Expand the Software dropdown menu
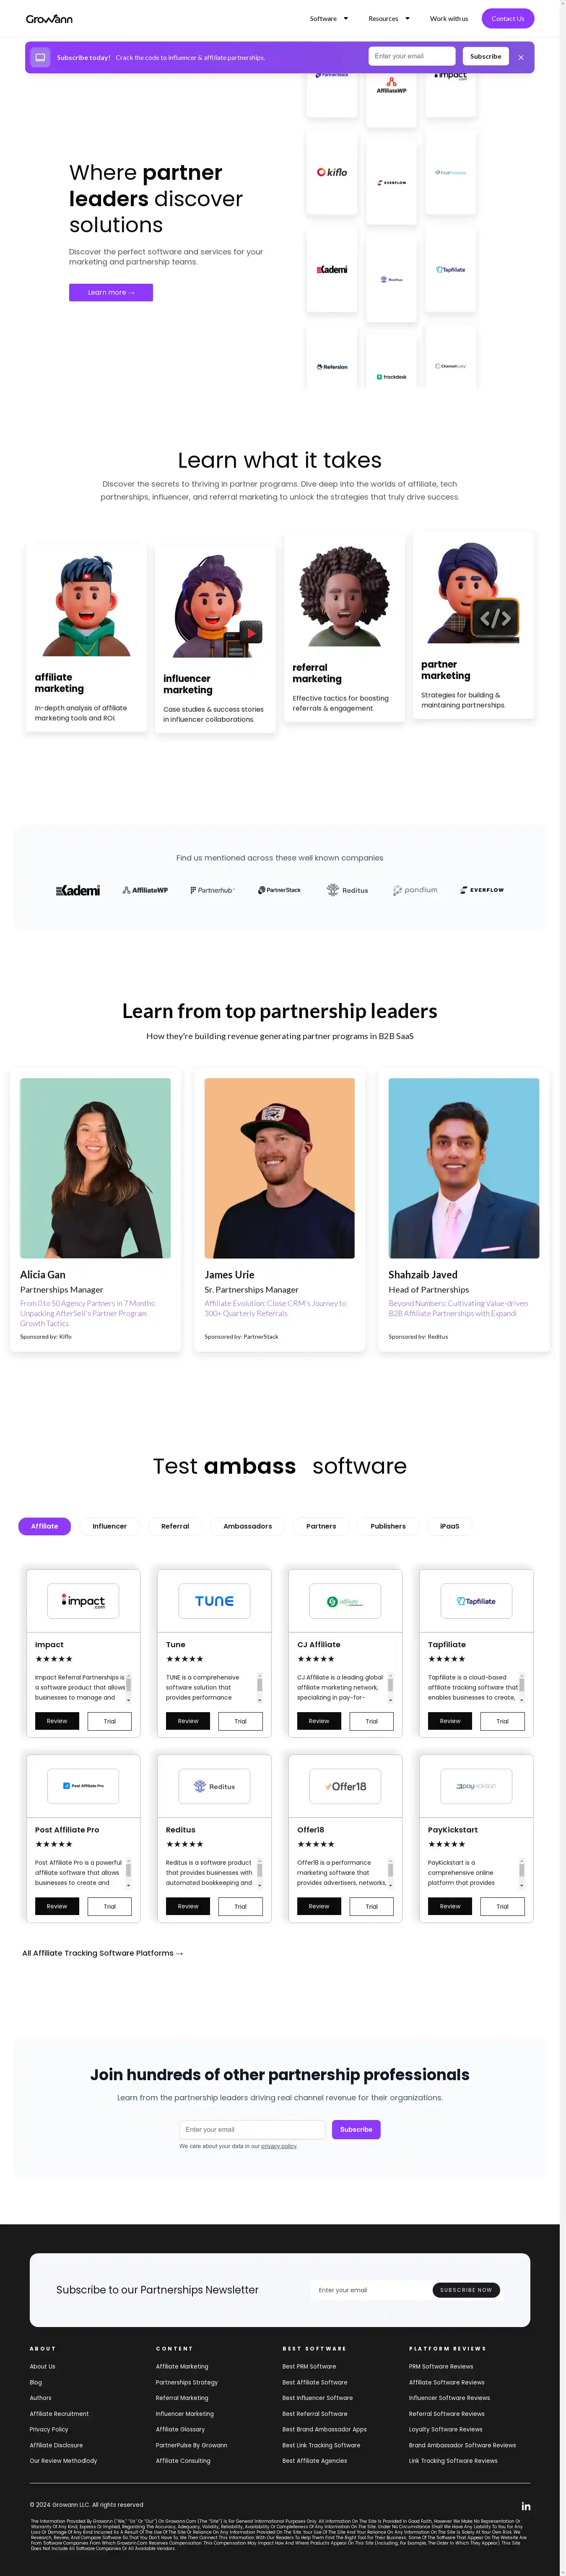 [x=329, y=18]
